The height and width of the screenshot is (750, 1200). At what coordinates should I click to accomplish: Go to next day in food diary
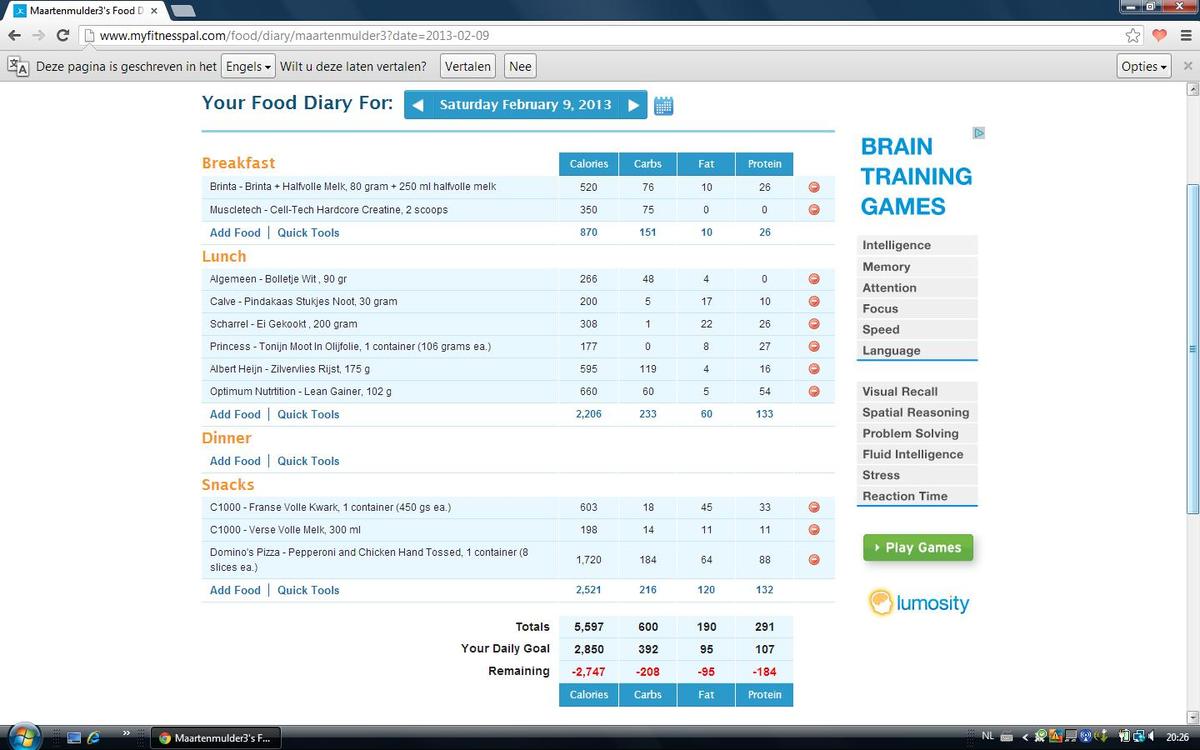(x=634, y=105)
